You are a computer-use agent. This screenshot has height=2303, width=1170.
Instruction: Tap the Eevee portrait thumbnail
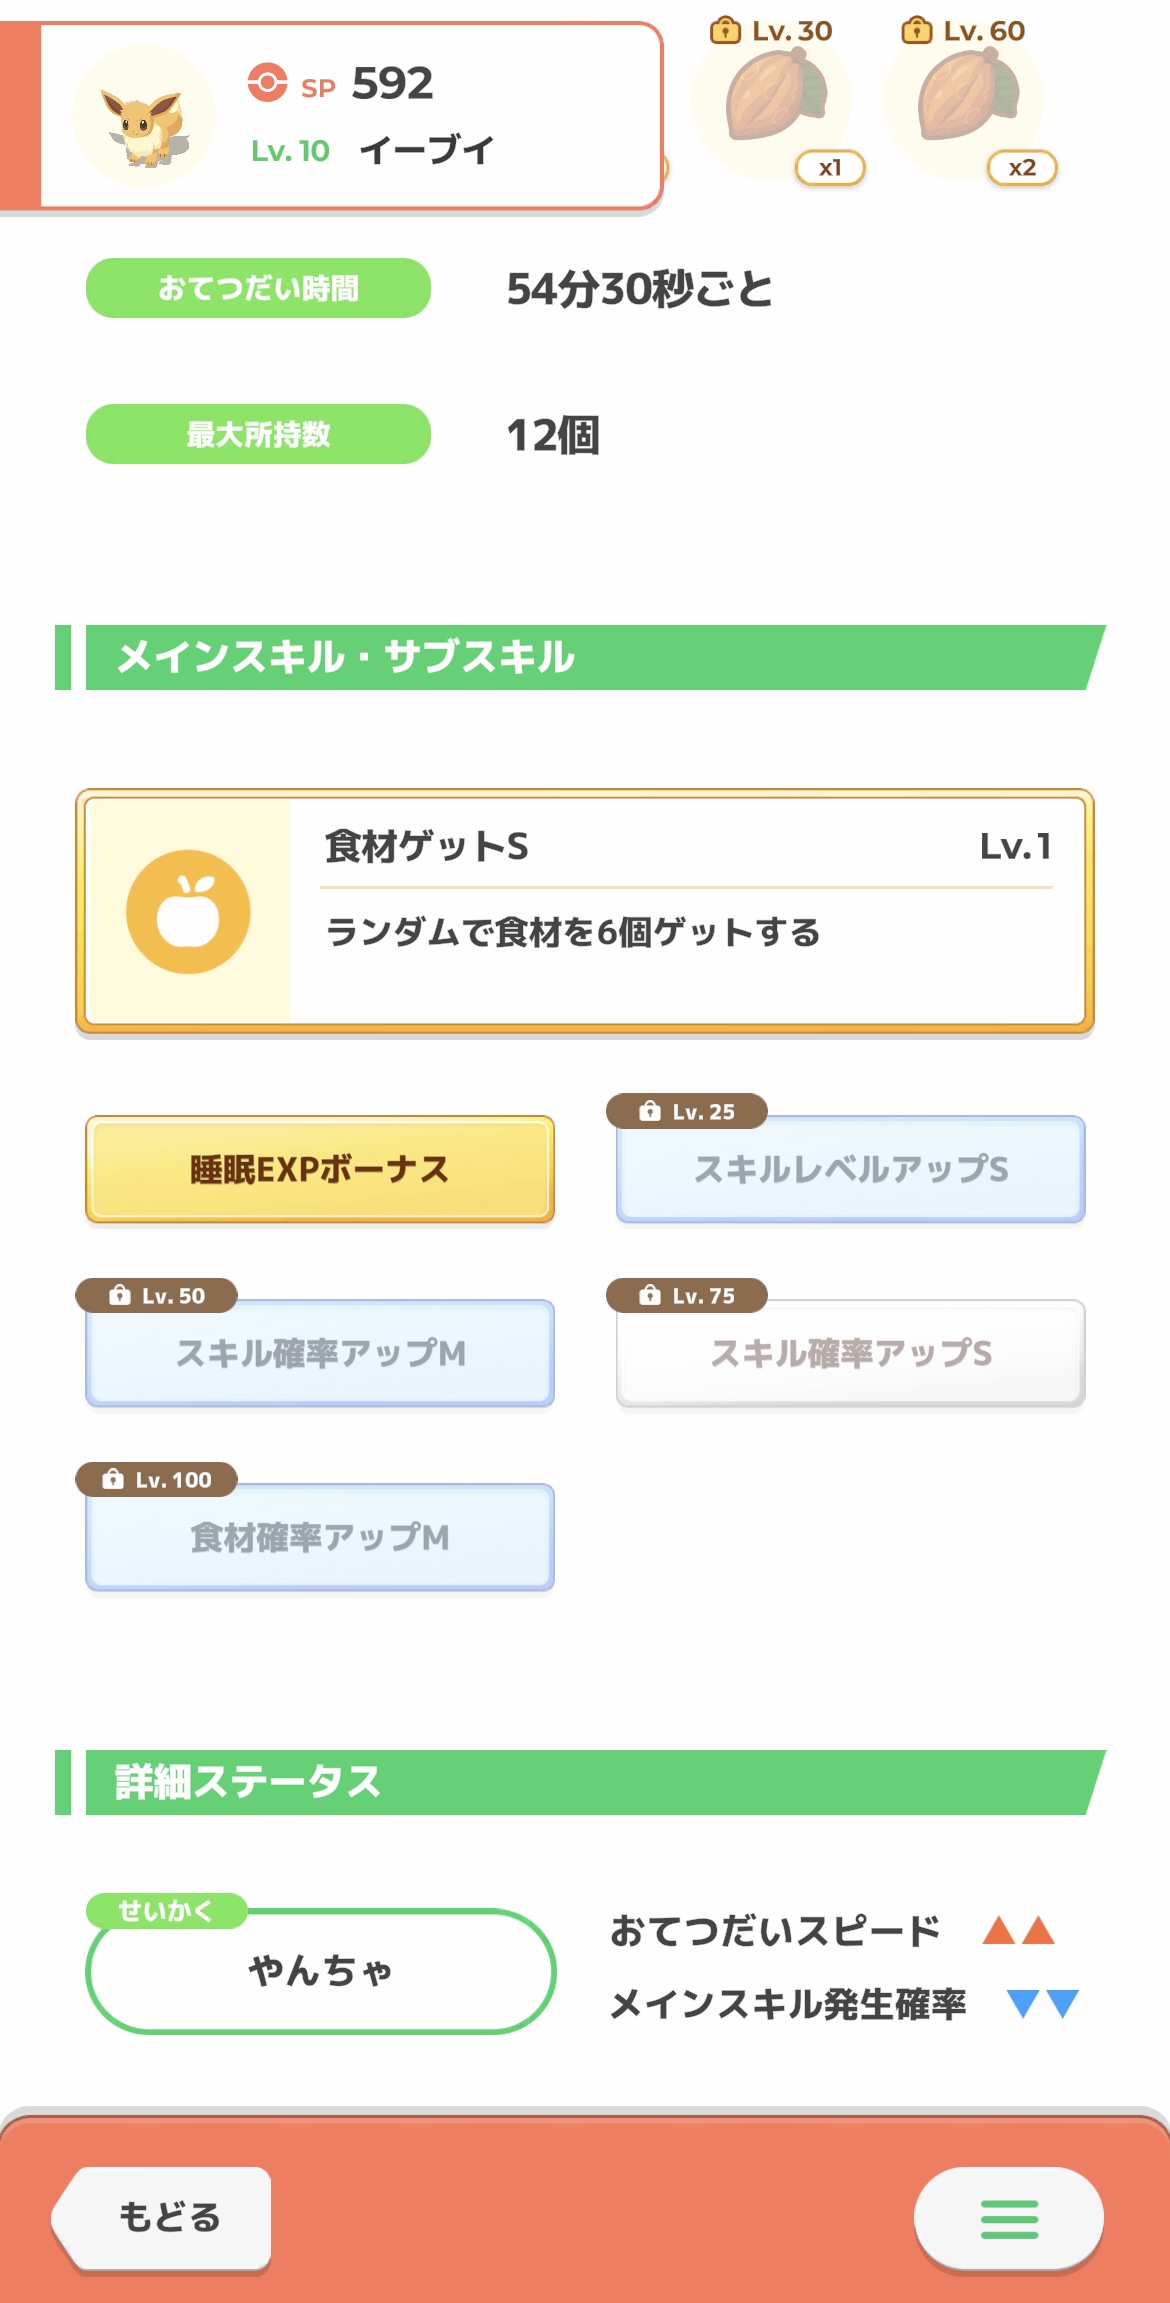pos(144,118)
